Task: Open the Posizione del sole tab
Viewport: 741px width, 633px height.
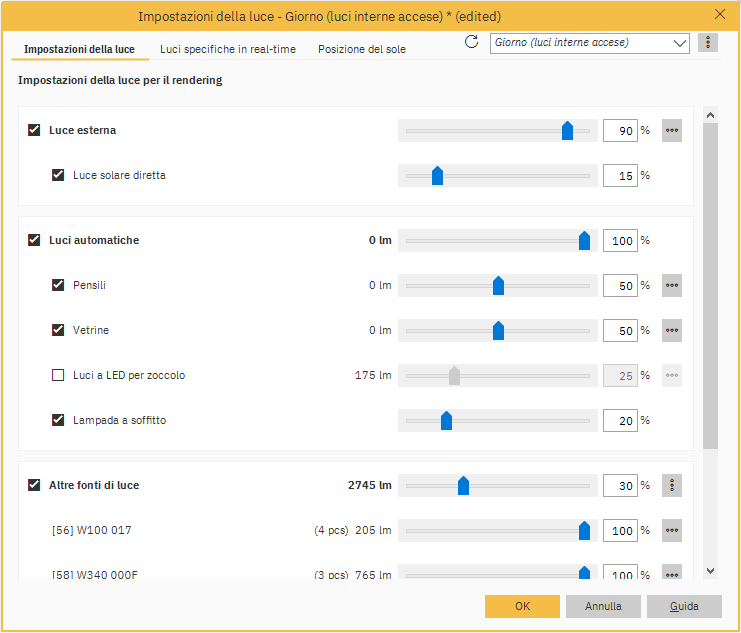Action: point(362,49)
